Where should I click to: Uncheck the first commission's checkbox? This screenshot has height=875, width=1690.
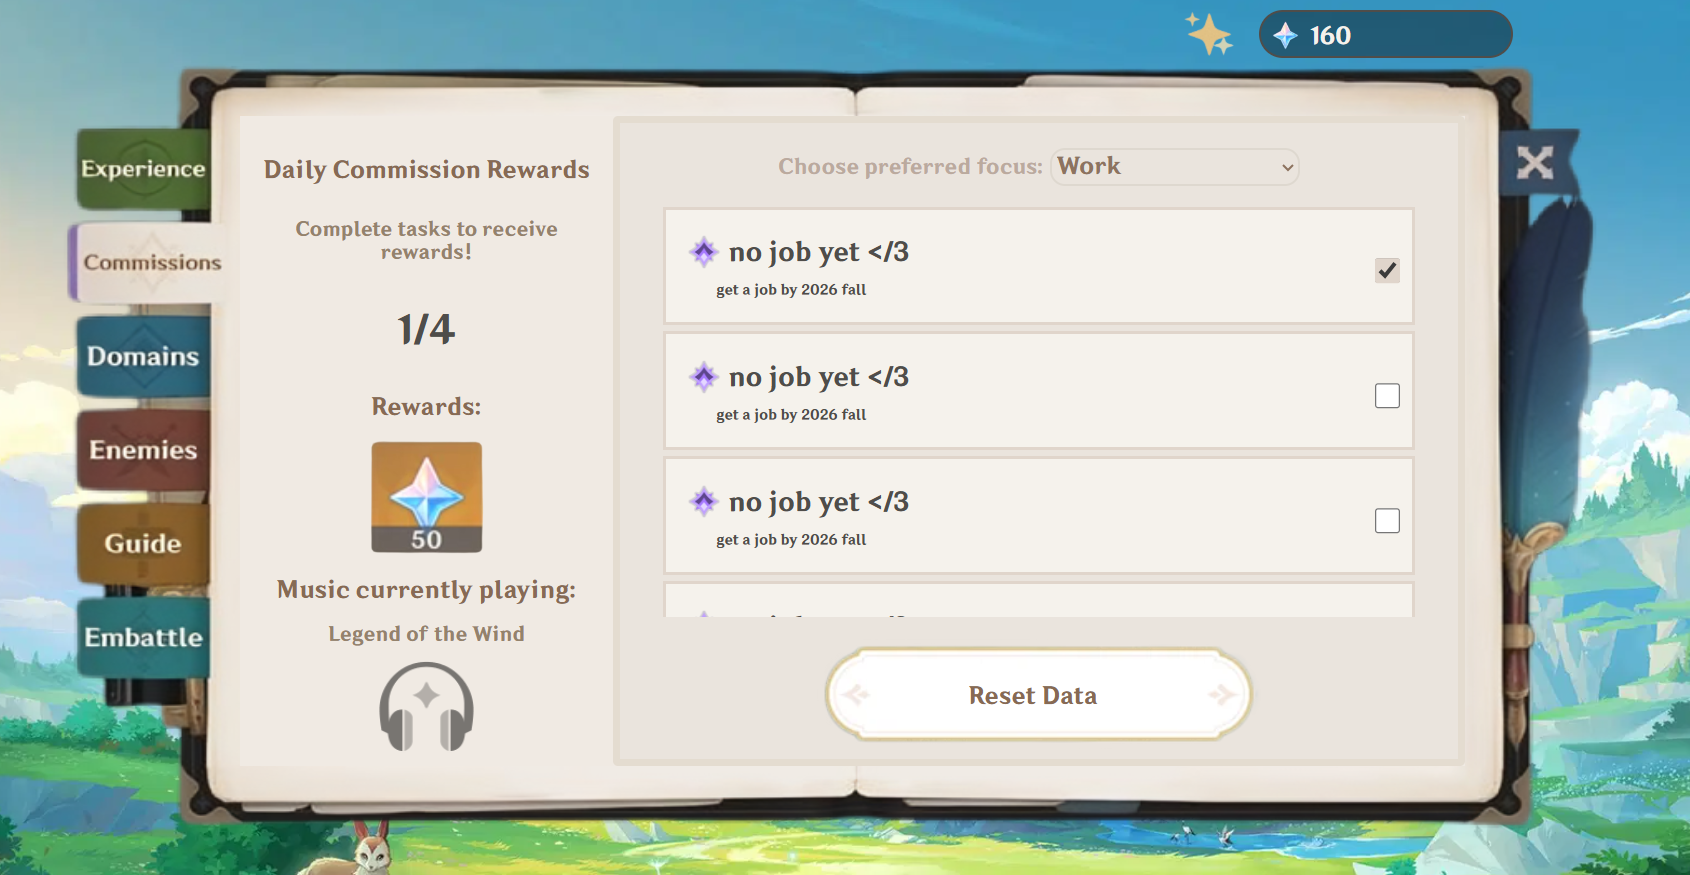(x=1386, y=271)
